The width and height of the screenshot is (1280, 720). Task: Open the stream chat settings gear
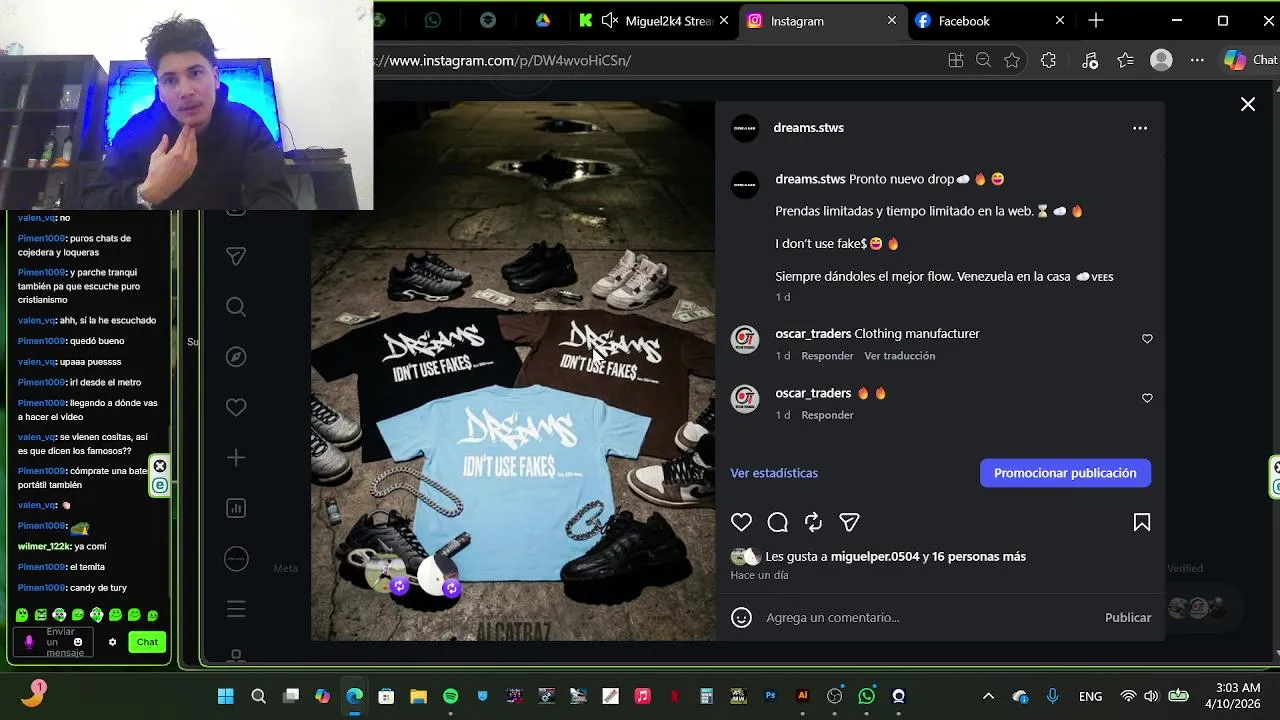point(113,642)
